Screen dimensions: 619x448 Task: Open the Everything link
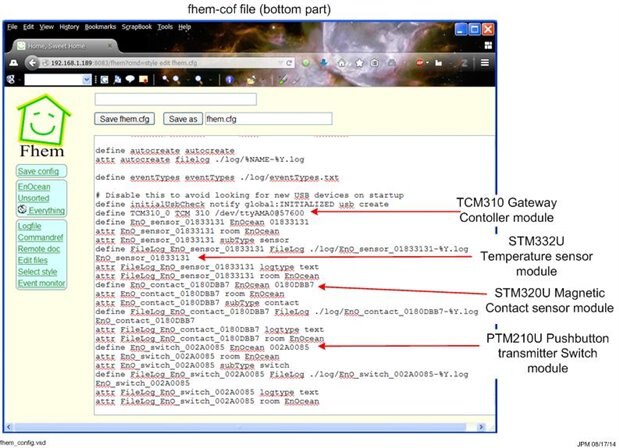pos(47,210)
